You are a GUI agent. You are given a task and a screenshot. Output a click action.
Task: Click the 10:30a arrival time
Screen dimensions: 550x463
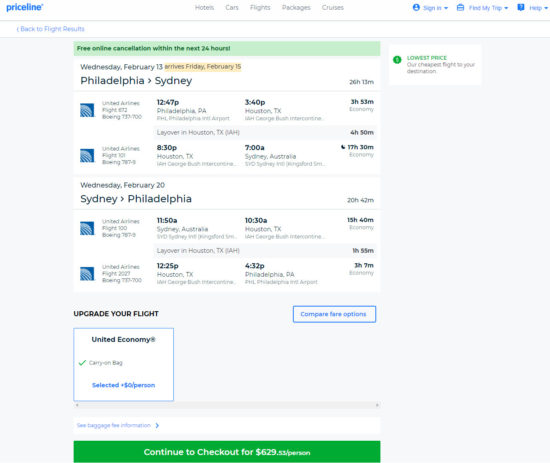256,220
